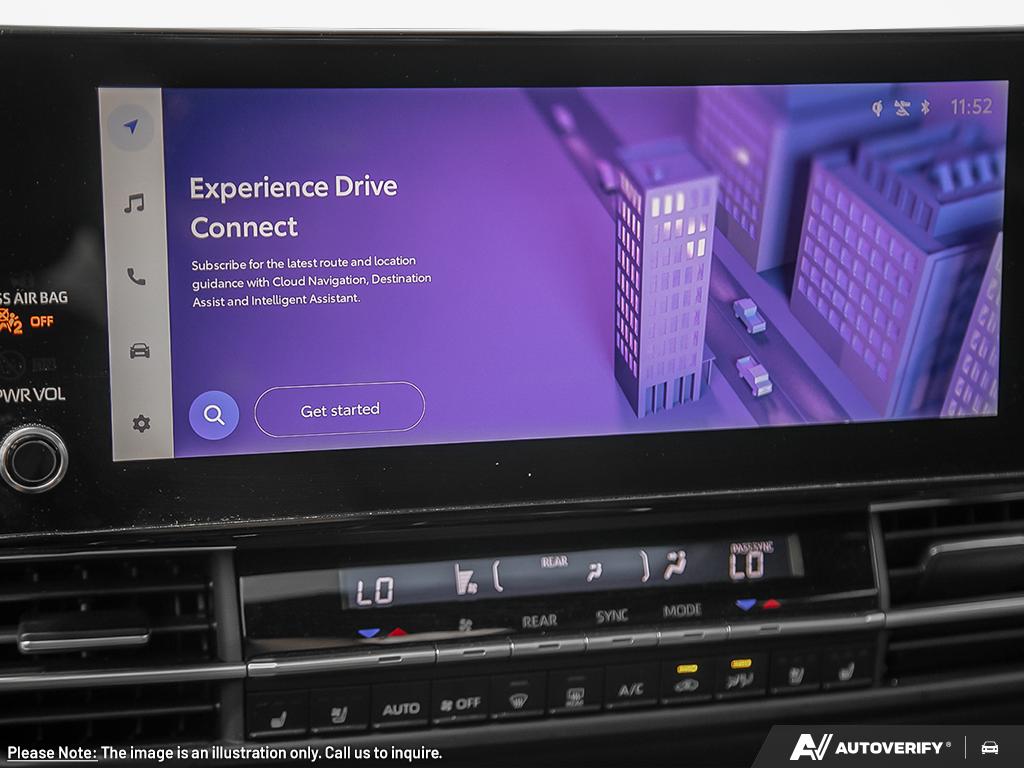Screen dimensions: 1024x768
Task: Open the navigation arrow icon in the sidebar
Action: coord(131,127)
